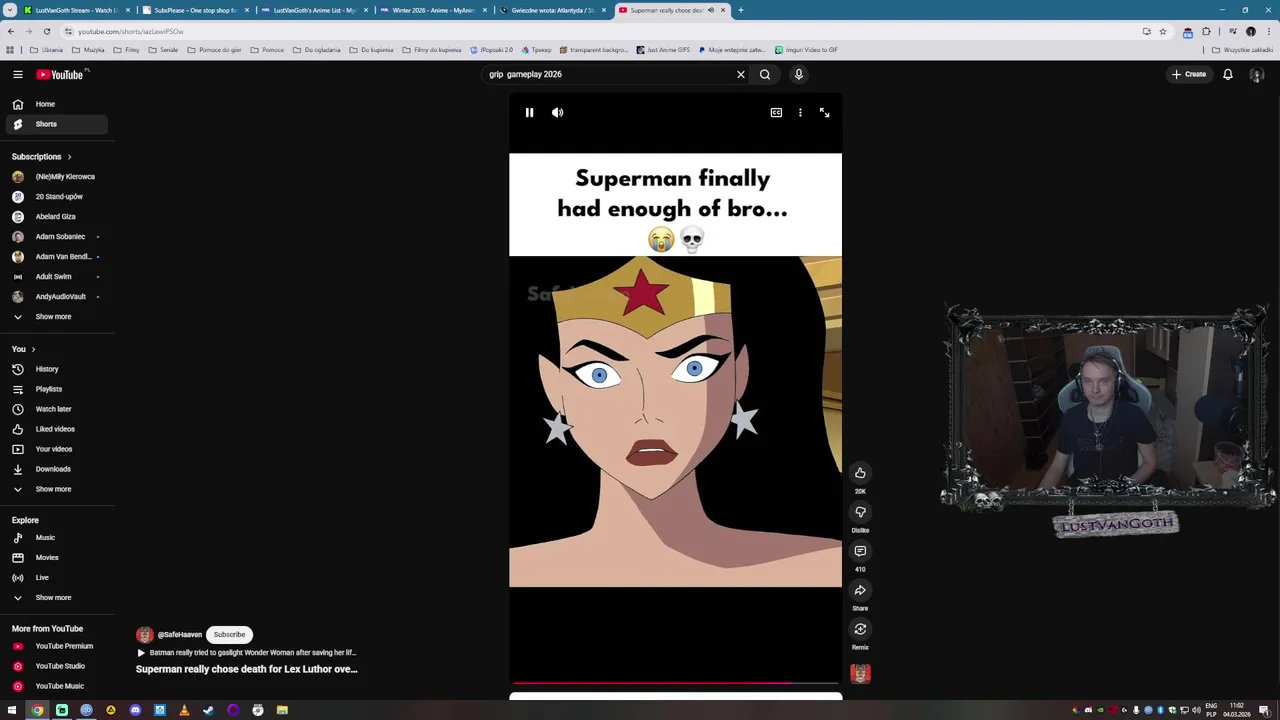Open the Create menu
The image size is (1280, 720).
pyautogui.click(x=1189, y=74)
